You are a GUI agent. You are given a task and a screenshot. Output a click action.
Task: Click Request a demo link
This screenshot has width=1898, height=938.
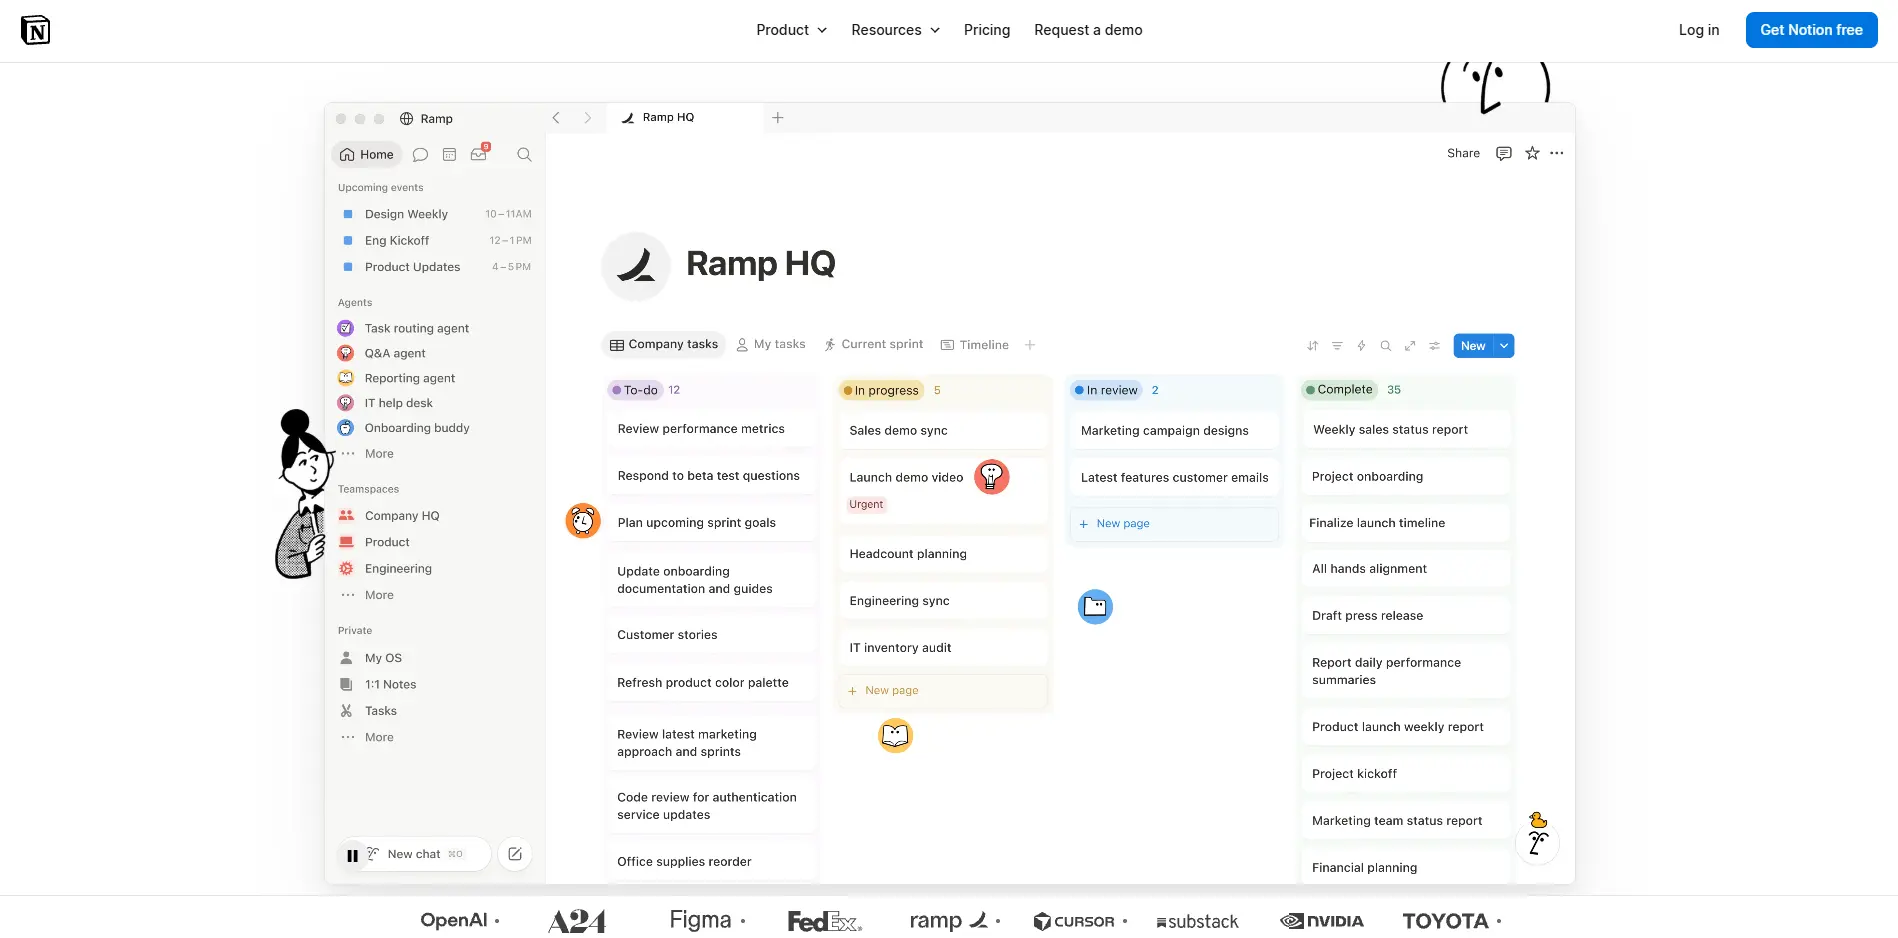click(1088, 30)
